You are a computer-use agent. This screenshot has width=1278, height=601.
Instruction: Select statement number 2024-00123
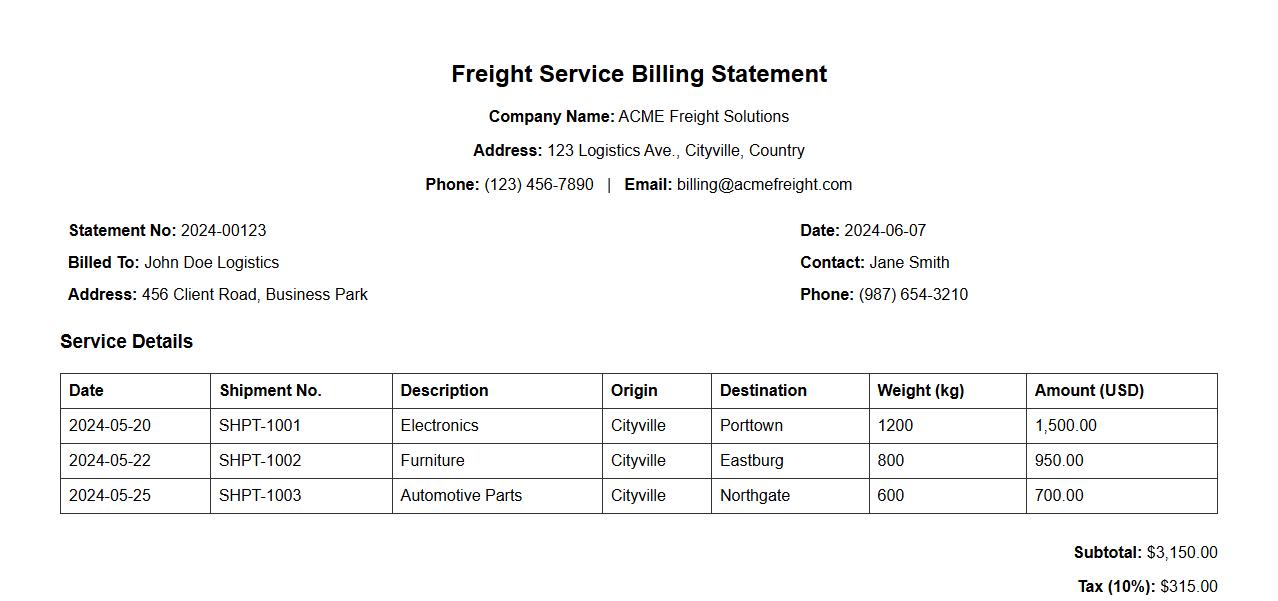(223, 231)
